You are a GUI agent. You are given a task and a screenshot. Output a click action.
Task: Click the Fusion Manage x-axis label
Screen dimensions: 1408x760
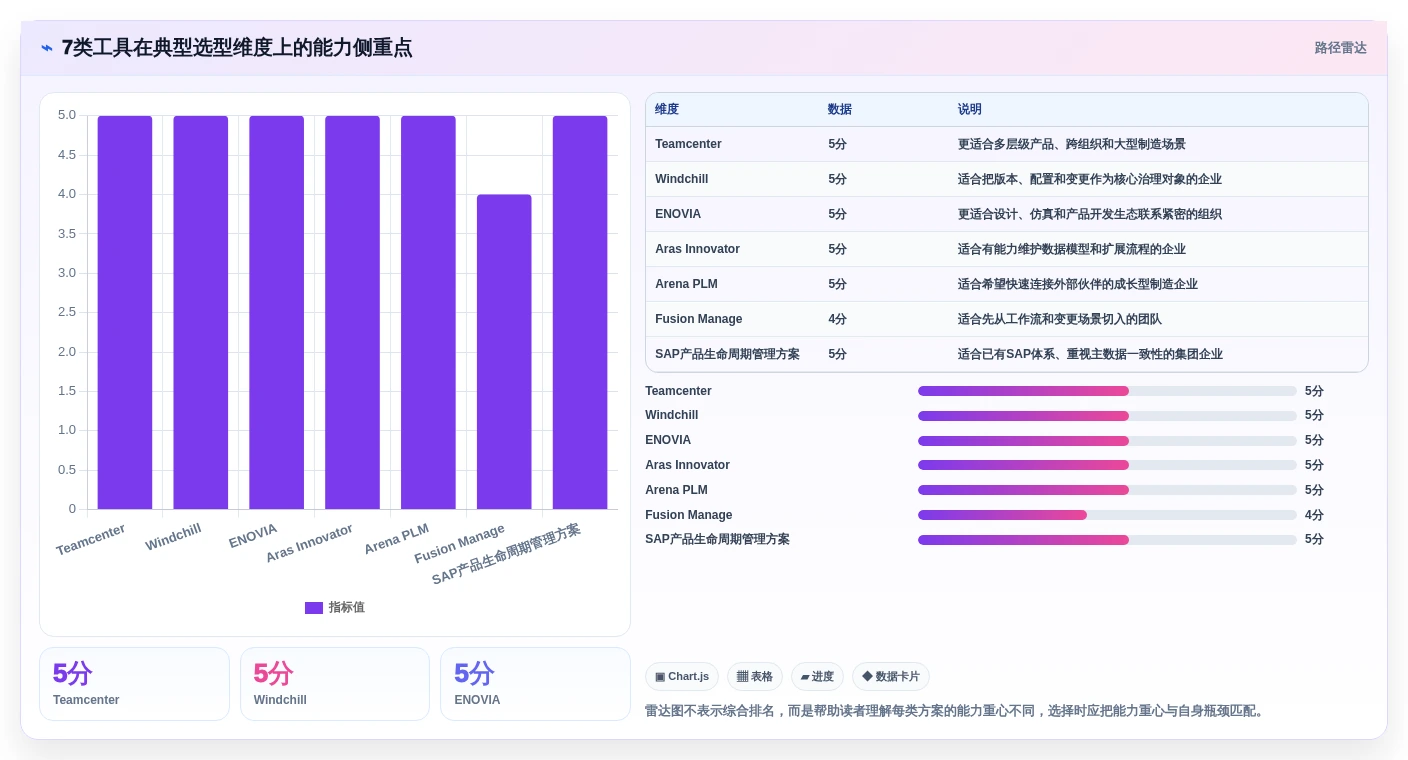pos(460,544)
